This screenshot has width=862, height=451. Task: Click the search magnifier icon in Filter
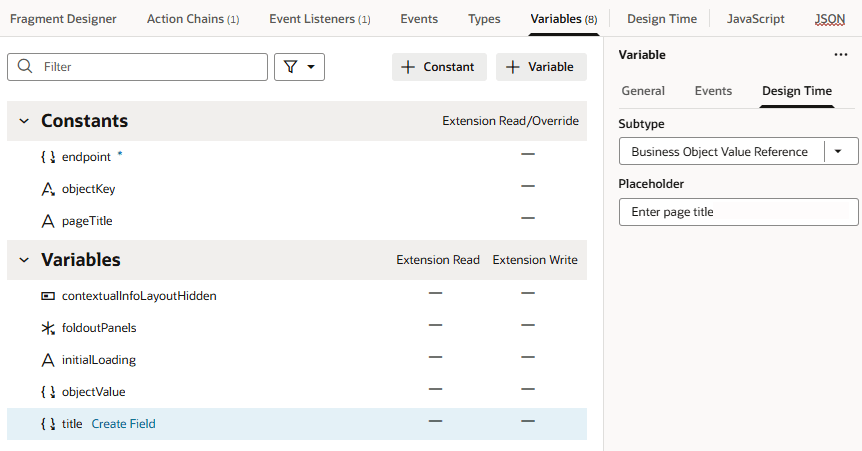point(24,67)
